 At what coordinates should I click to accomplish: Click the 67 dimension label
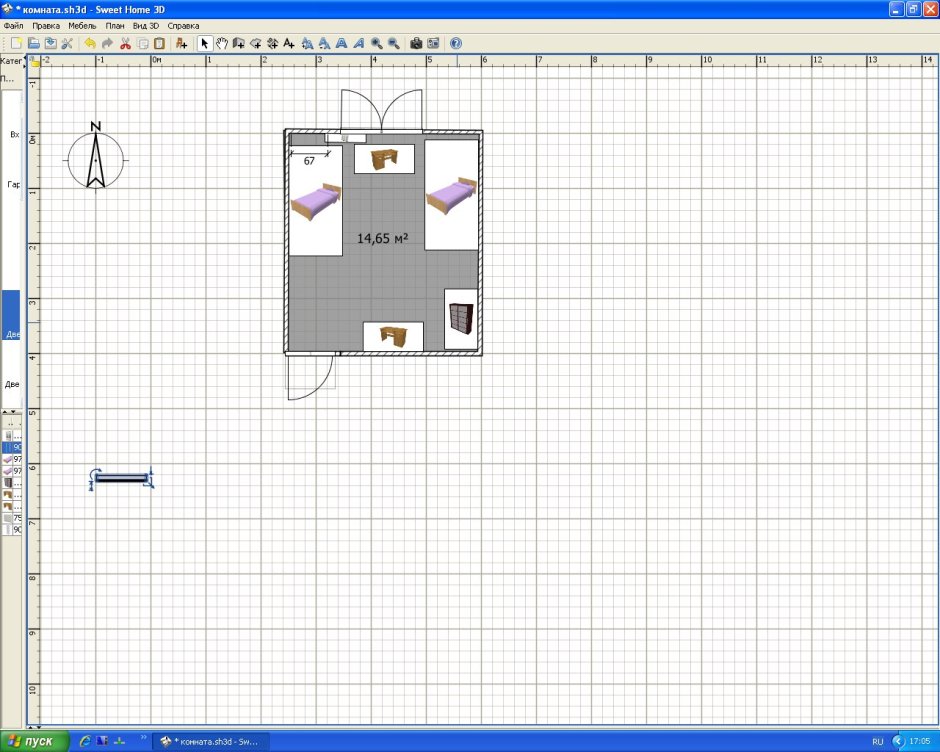(309, 161)
